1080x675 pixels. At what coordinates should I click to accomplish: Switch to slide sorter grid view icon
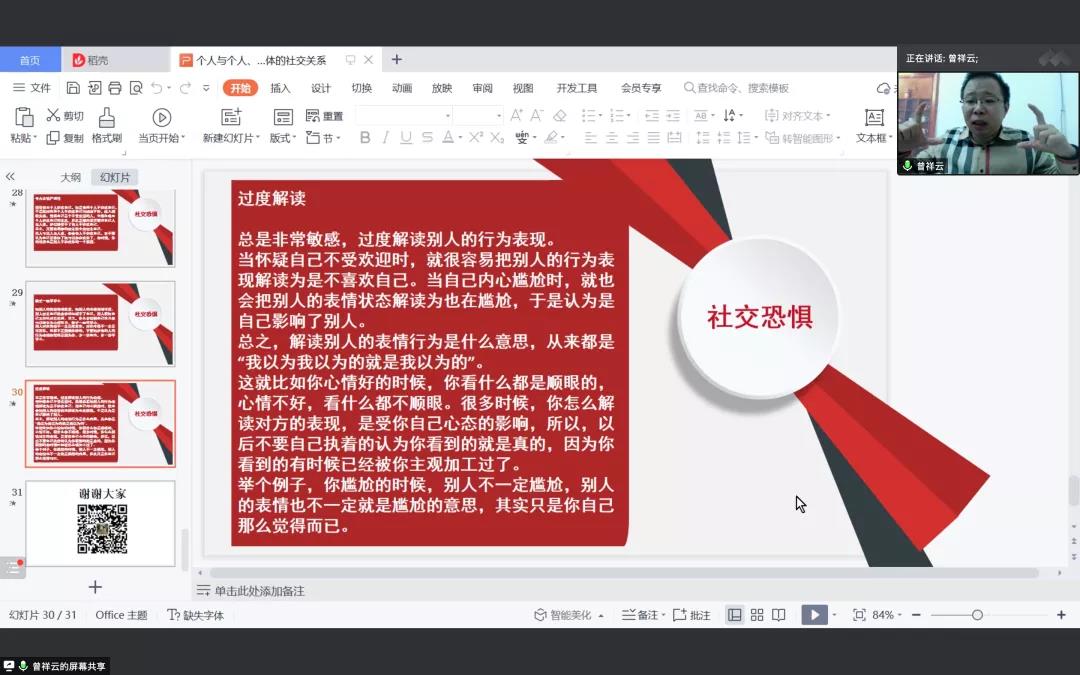pos(757,615)
